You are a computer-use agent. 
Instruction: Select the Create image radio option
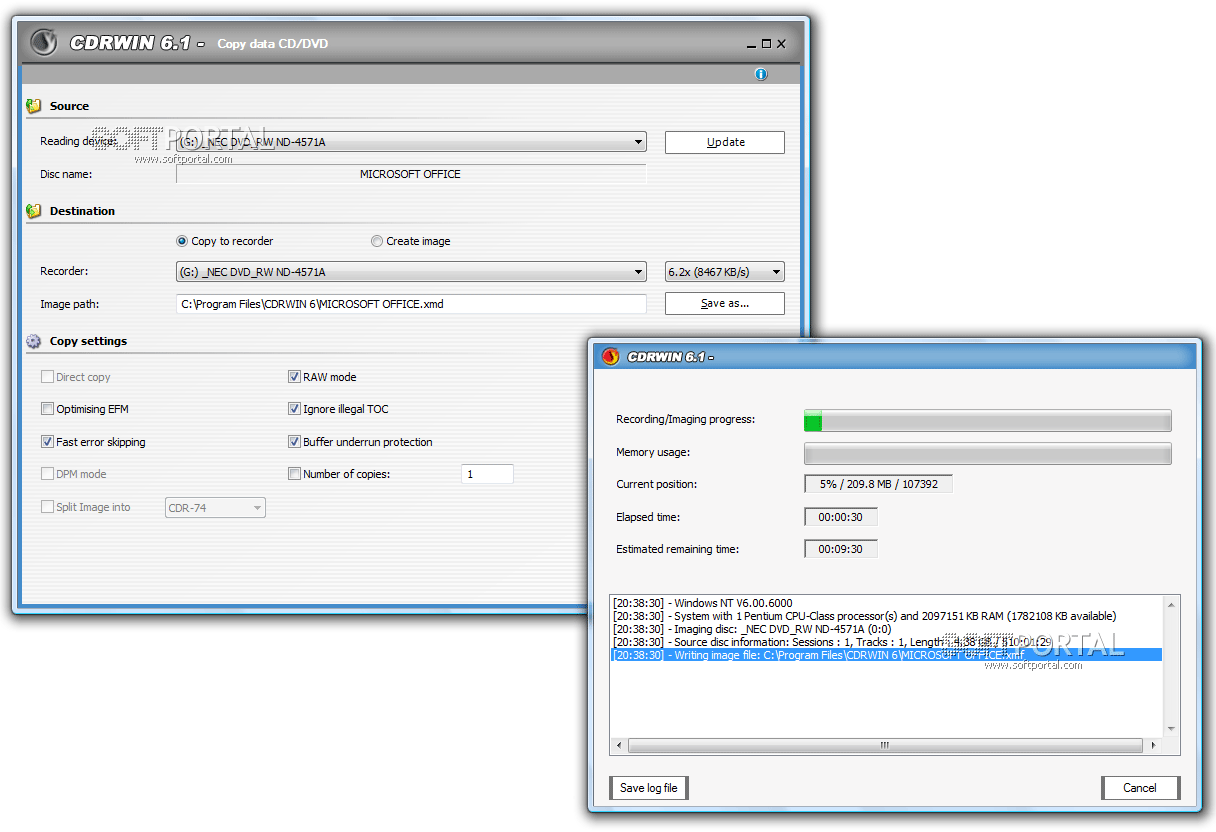[377, 241]
